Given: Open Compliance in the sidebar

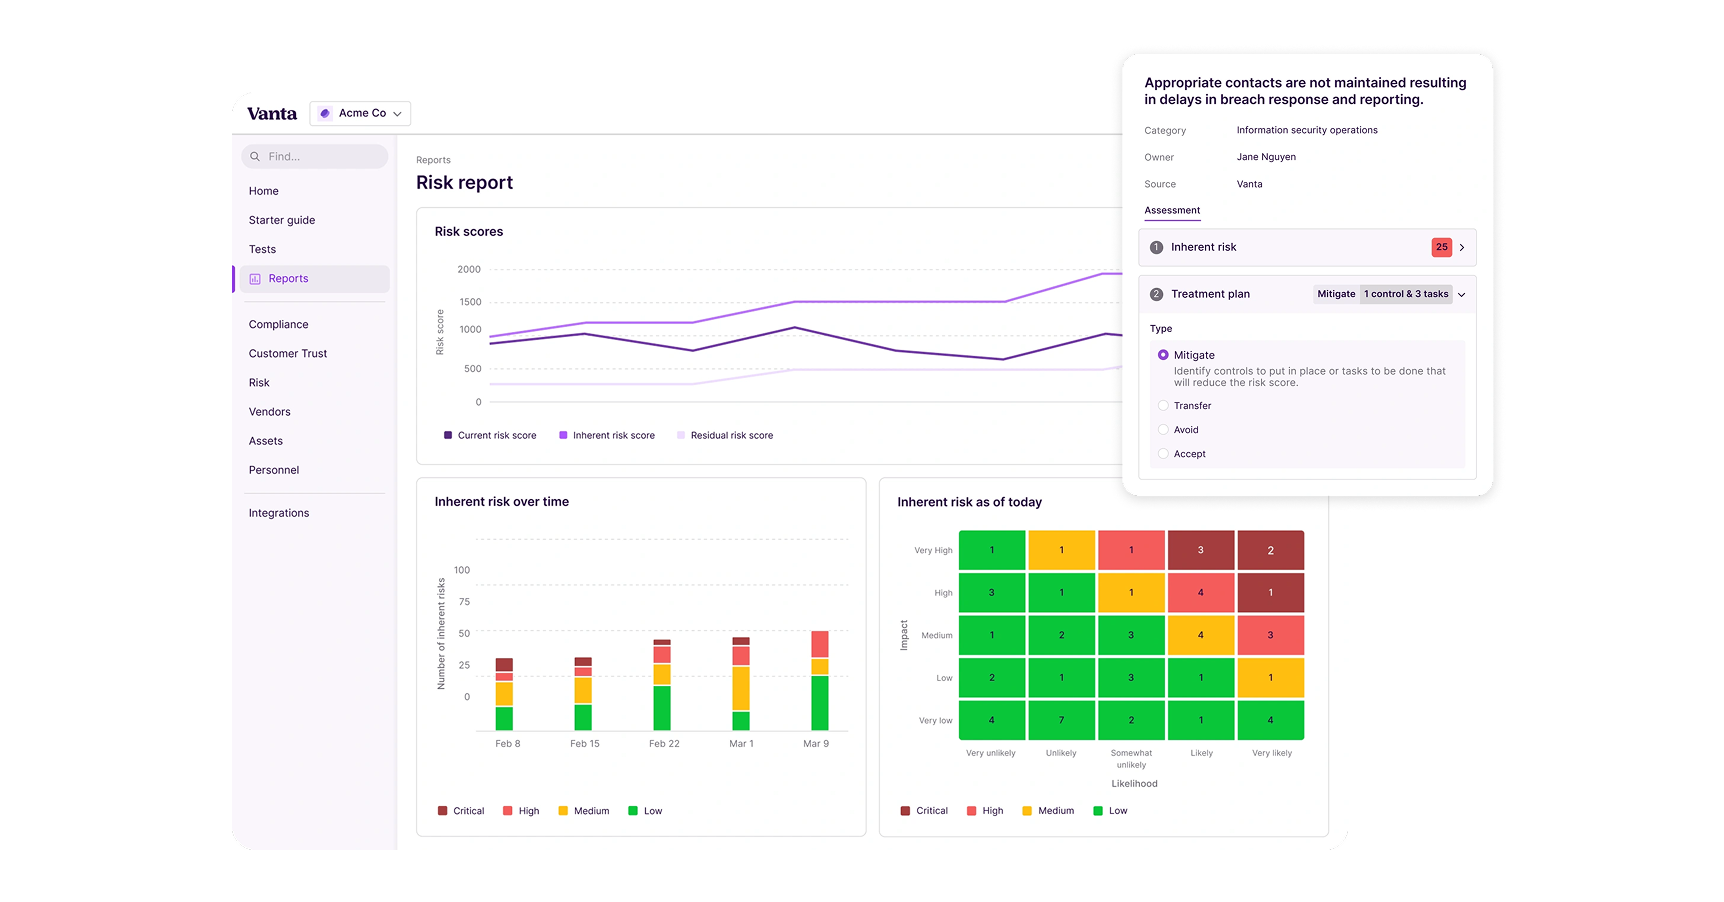Looking at the screenshot, I should point(279,325).
